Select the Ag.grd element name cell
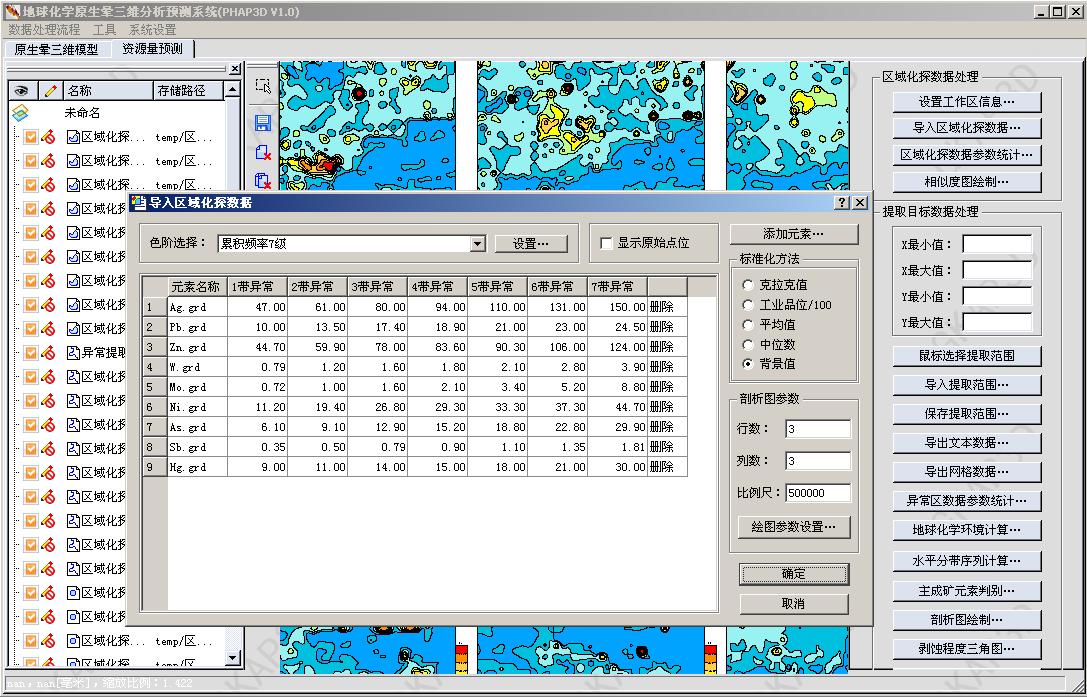Image resolution: width=1087 pixels, height=697 pixels. [198, 307]
